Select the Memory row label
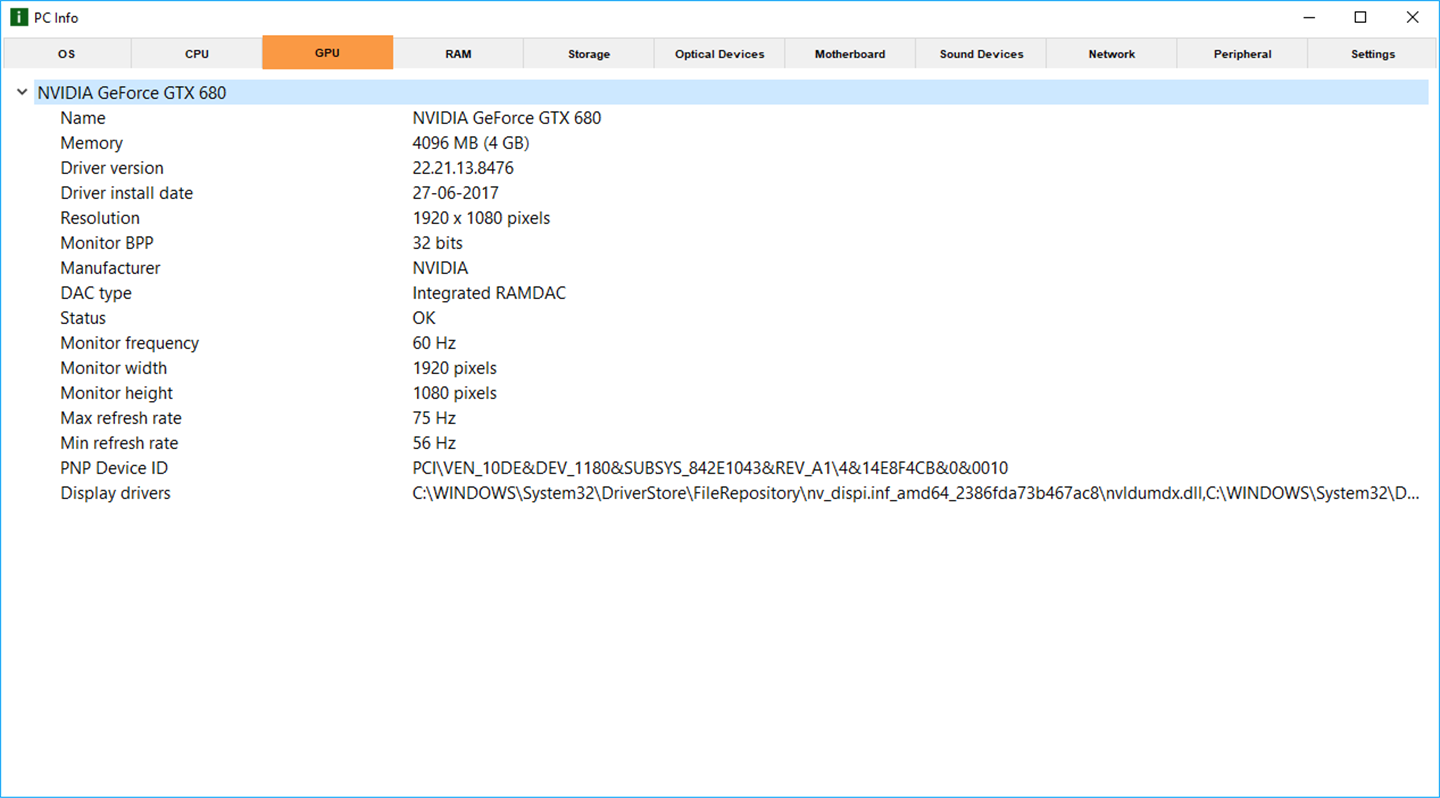Image resolution: width=1440 pixels, height=798 pixels. pyautogui.click(x=92, y=143)
